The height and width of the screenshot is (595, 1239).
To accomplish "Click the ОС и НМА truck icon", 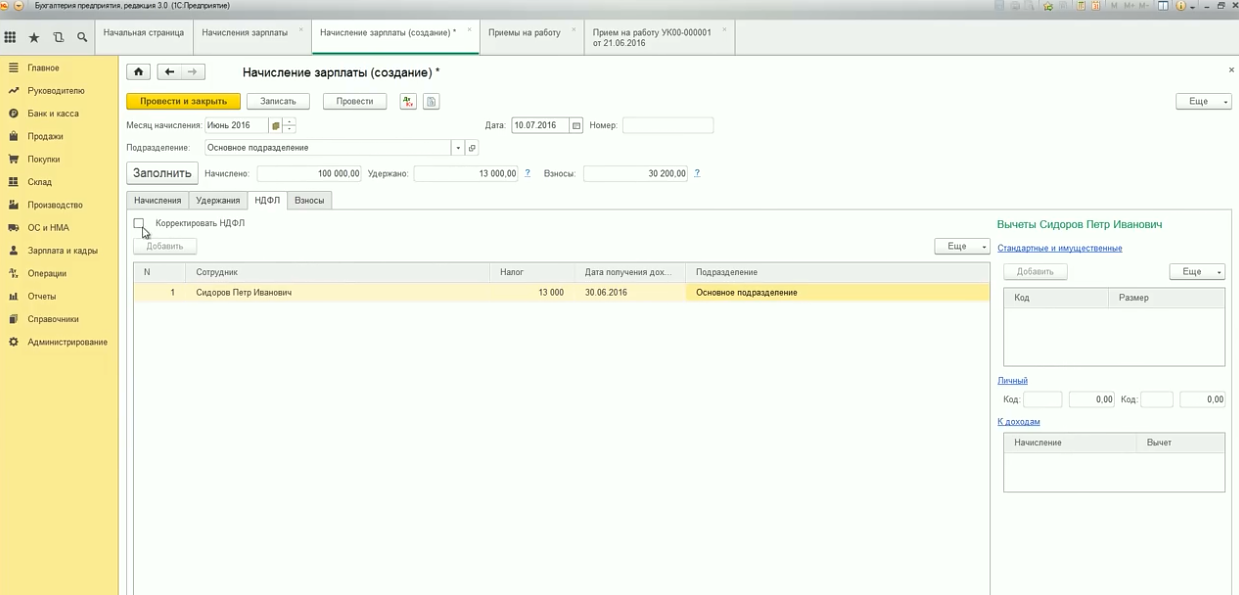I will (14, 228).
